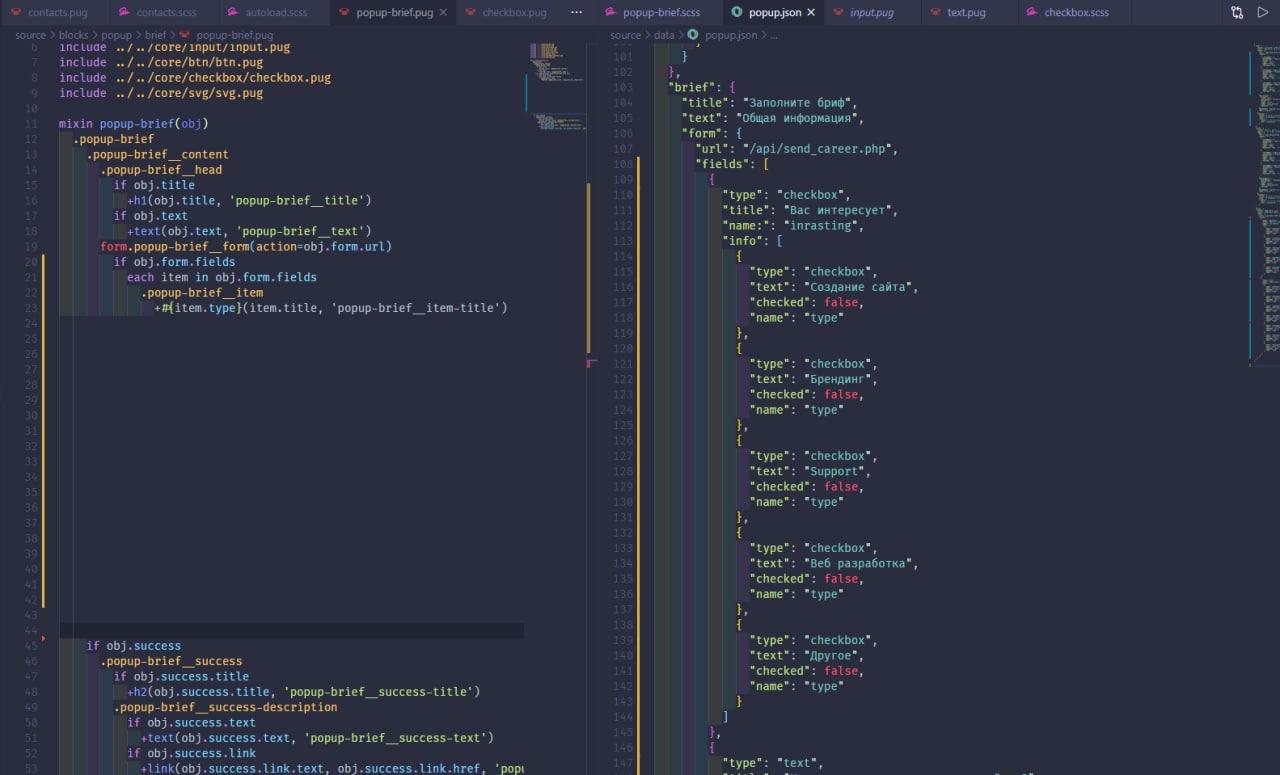1280x775 pixels.
Task: Click the 'Создание сайта' text value
Action: click(857, 287)
